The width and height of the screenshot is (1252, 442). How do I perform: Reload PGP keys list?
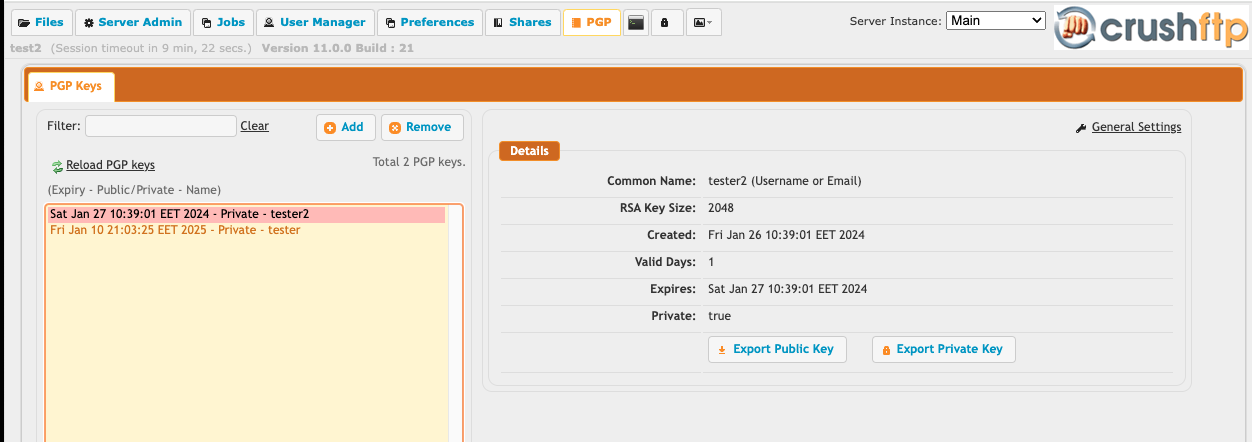click(x=110, y=165)
